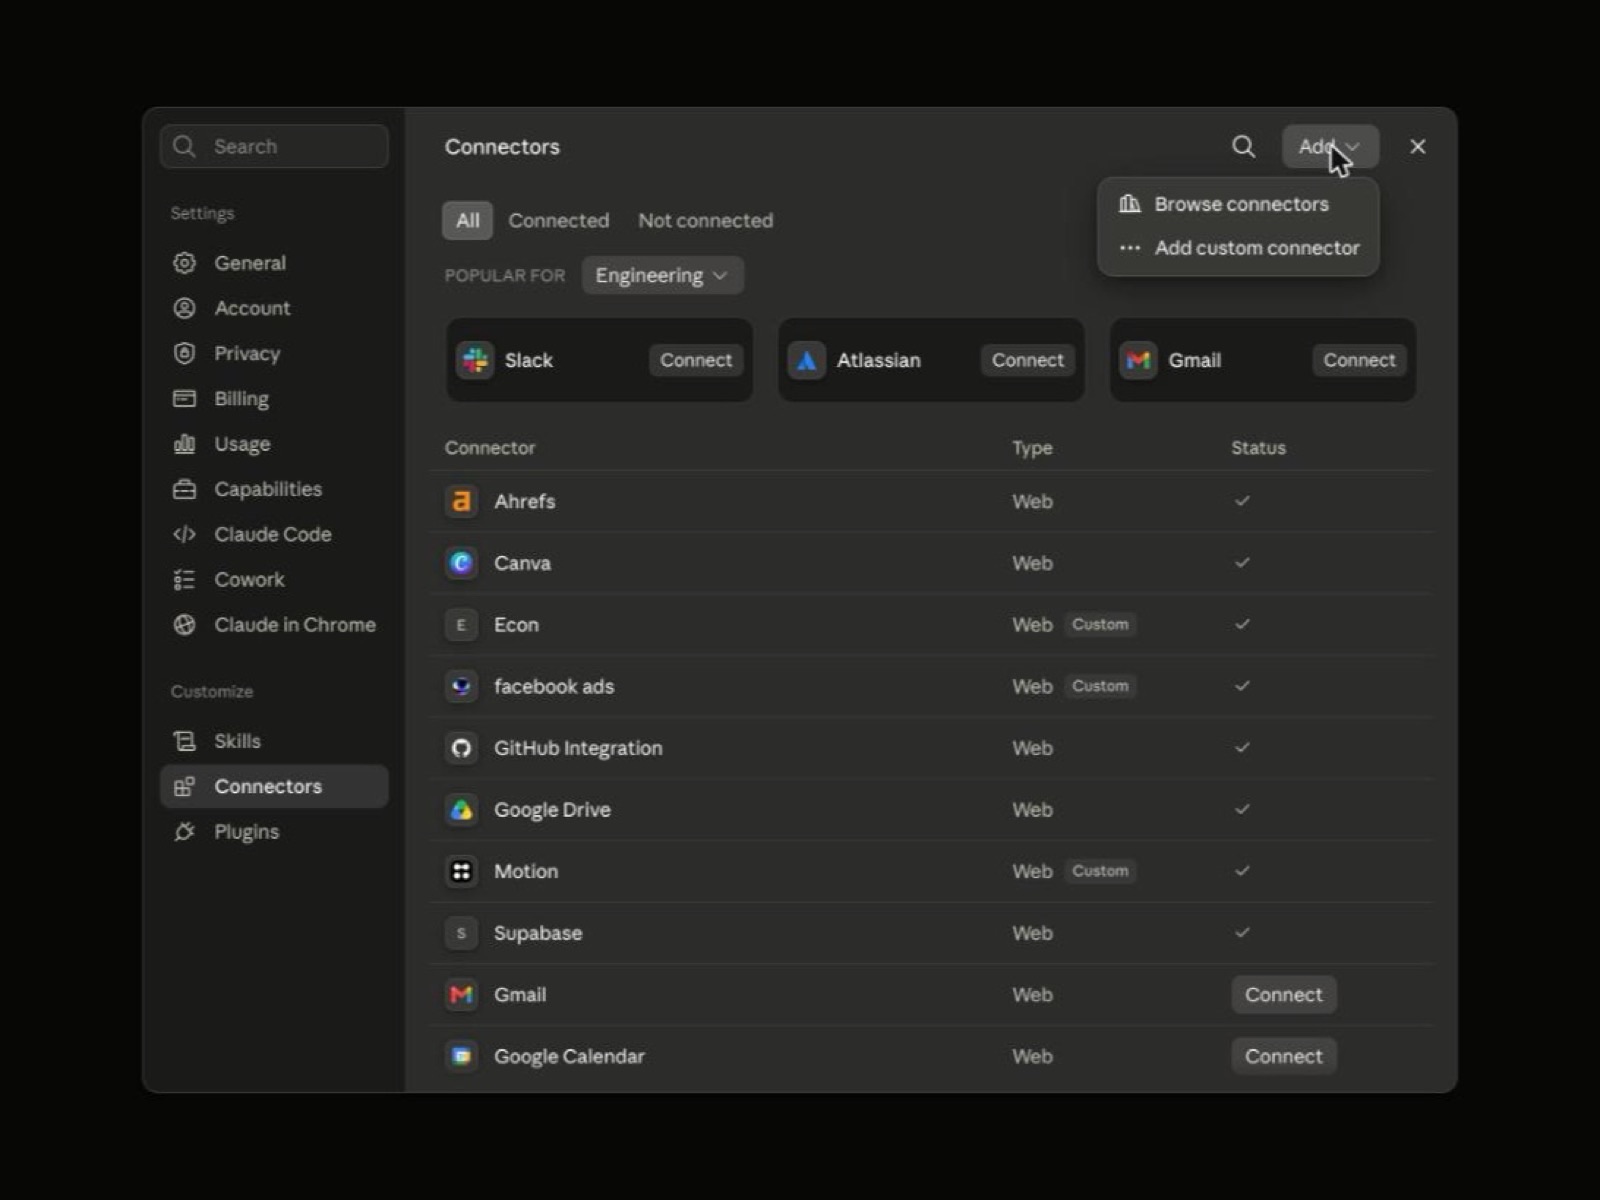Click the Capabilities briefcase icon
1600x1200 pixels.
[x=184, y=489]
